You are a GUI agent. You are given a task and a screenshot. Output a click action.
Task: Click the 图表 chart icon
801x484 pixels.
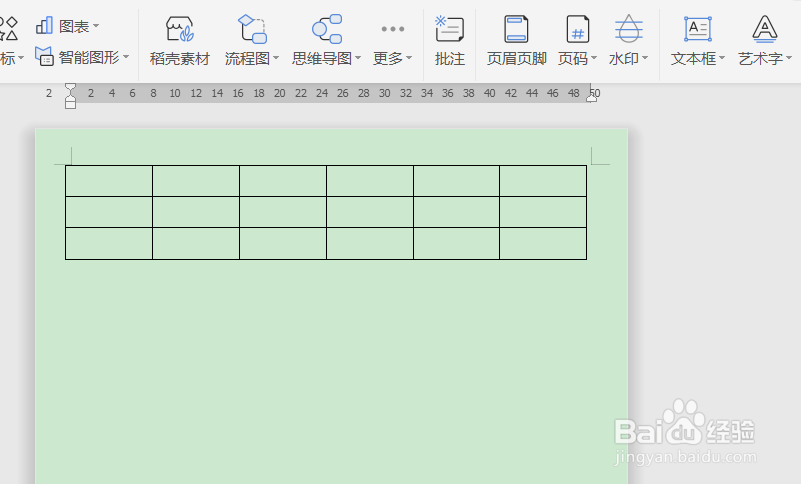coord(44,25)
